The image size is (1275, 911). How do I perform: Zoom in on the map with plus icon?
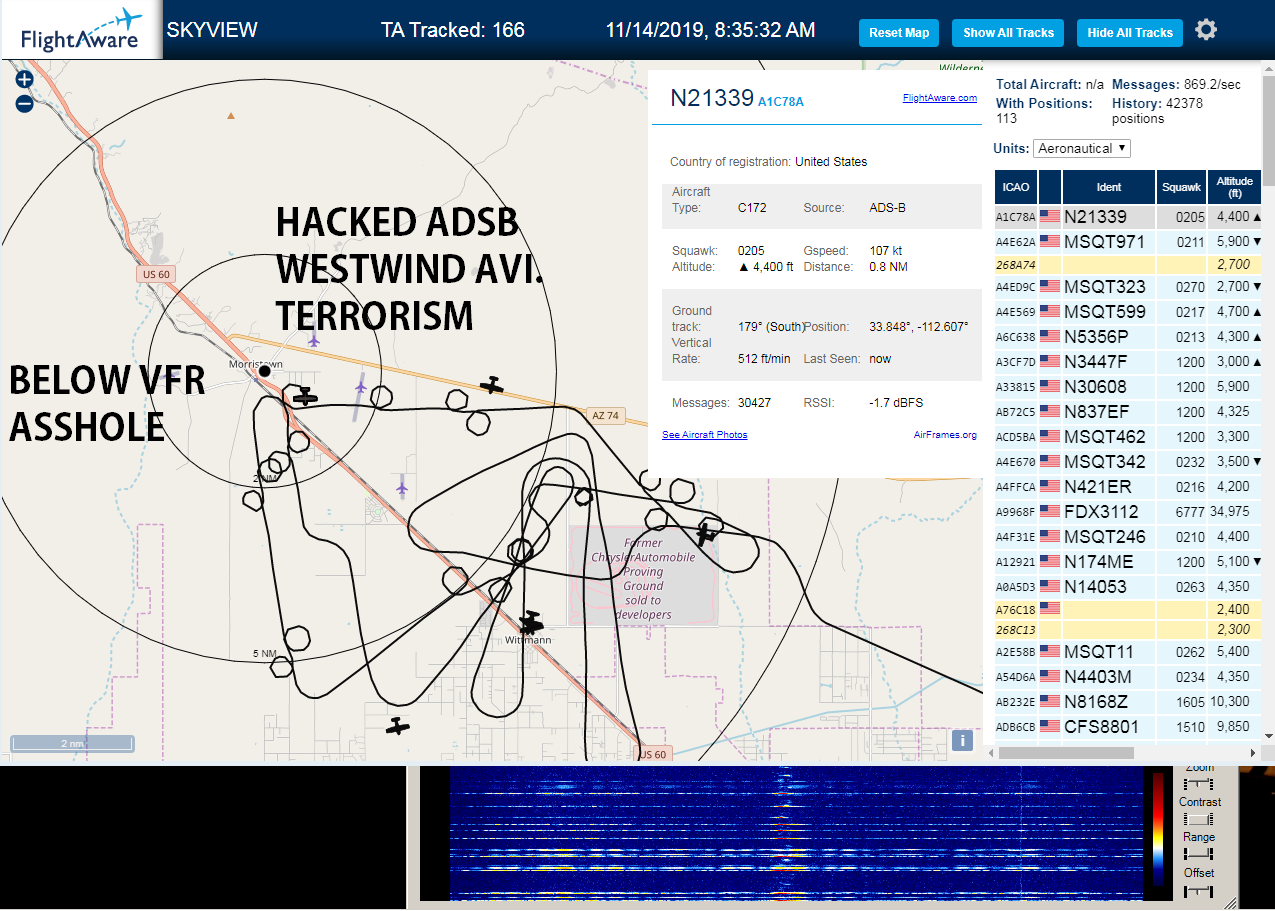click(x=25, y=80)
